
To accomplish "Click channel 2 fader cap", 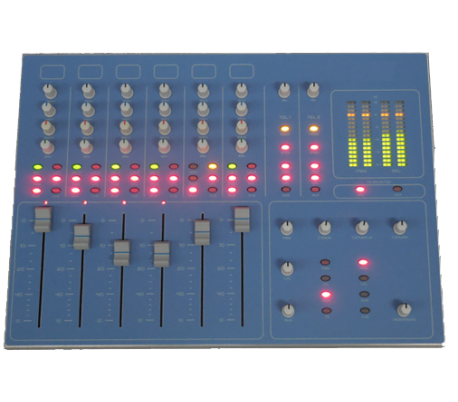I will click(82, 237).
